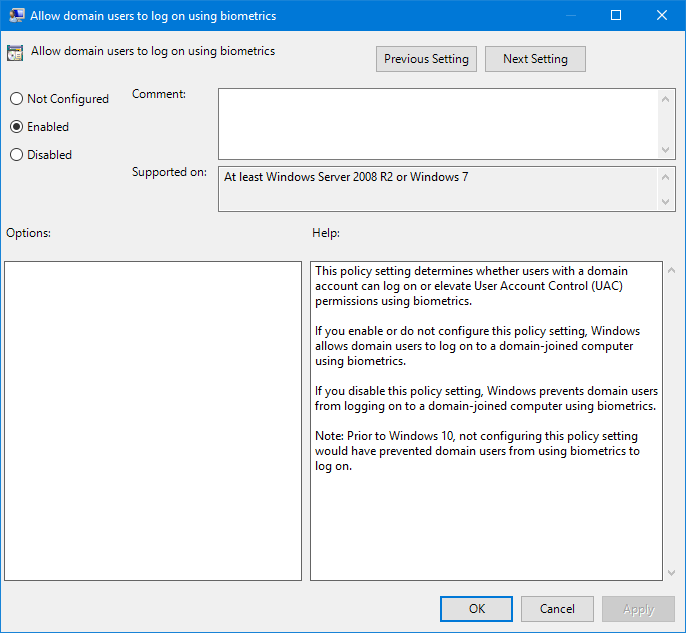
Task: Click the Comment box scroll up arrow
Action: [x=668, y=98]
